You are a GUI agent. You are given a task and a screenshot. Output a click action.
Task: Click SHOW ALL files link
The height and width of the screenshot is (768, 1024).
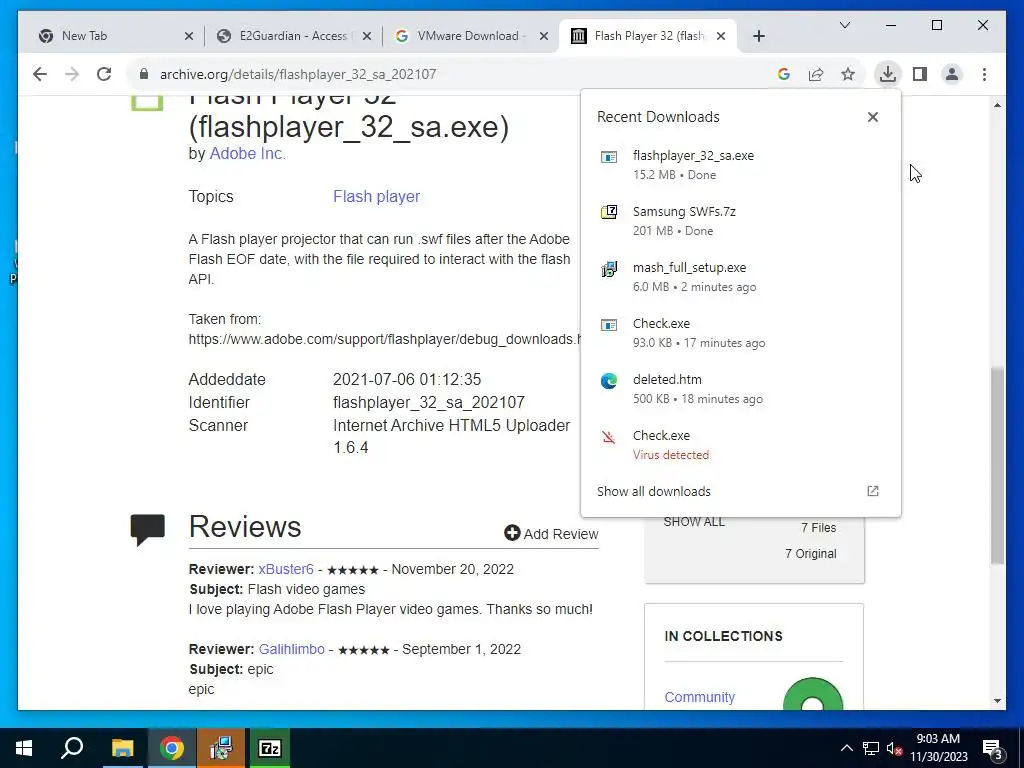tap(694, 522)
